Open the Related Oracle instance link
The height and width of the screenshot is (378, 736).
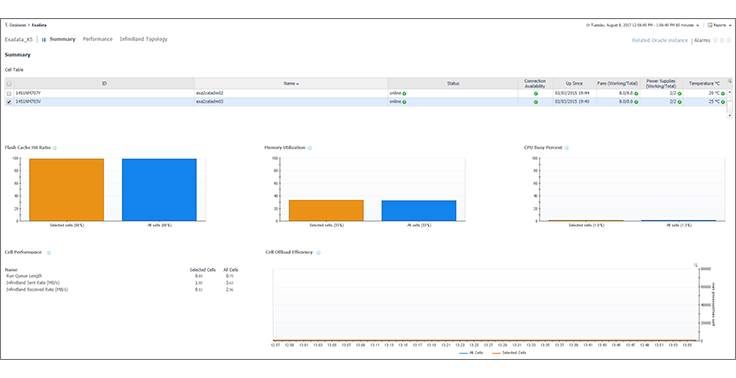coord(659,40)
